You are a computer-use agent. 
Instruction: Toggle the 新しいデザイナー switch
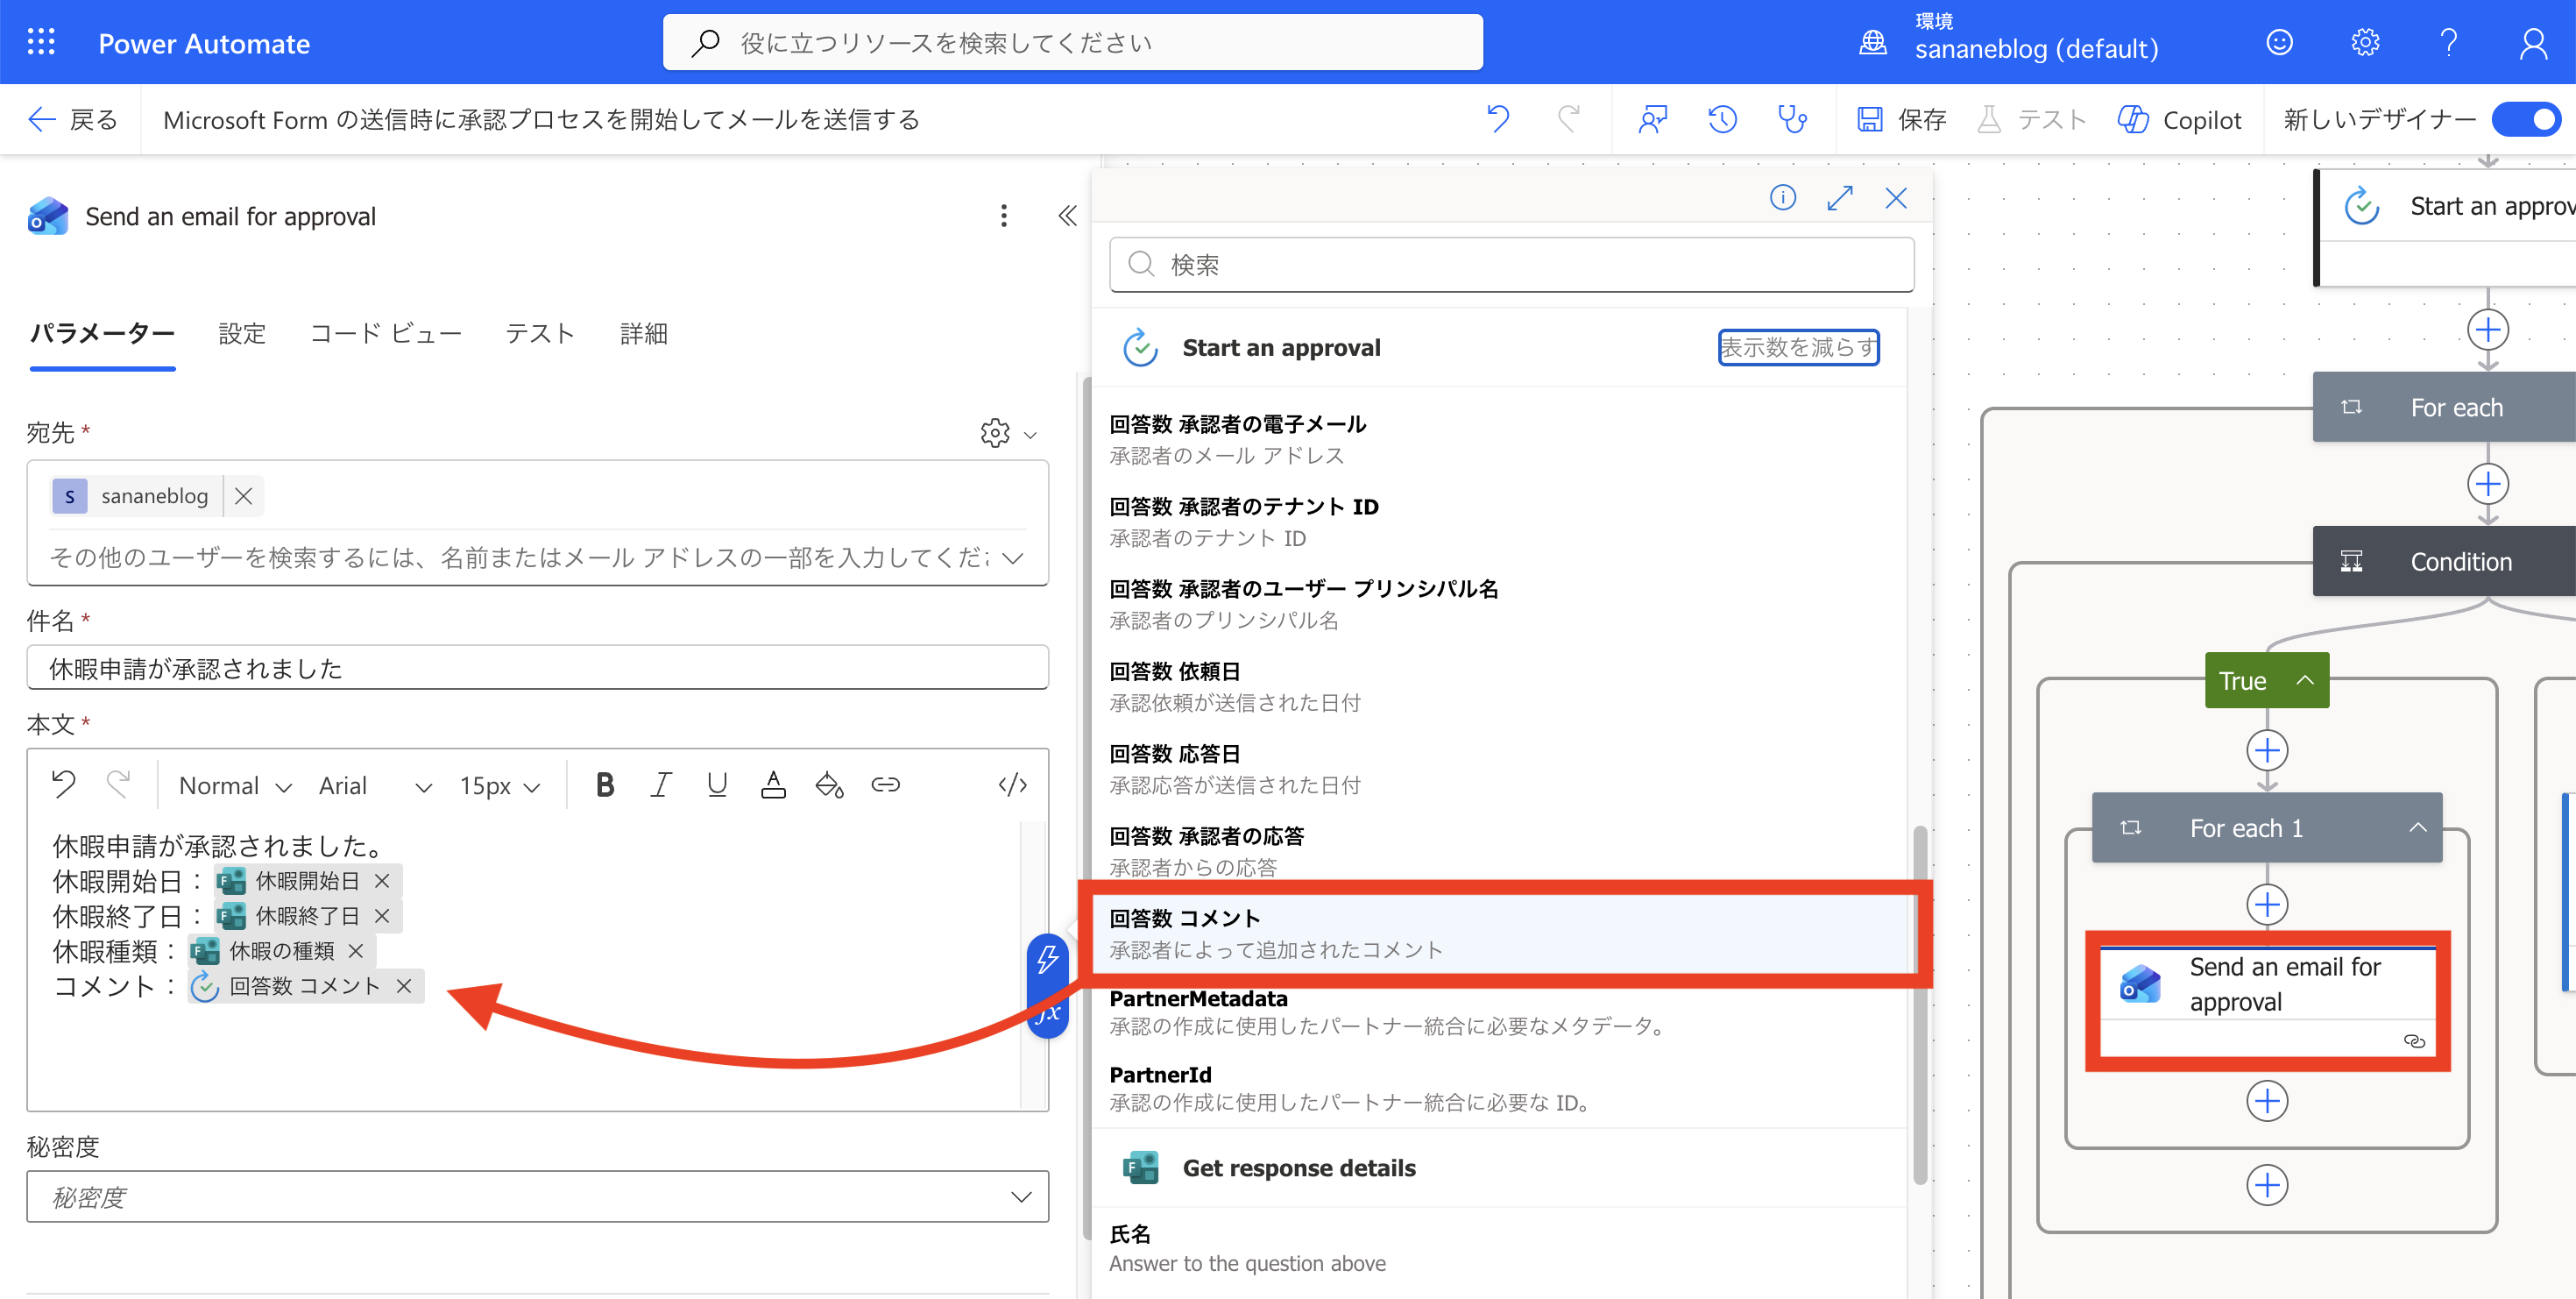[2526, 120]
